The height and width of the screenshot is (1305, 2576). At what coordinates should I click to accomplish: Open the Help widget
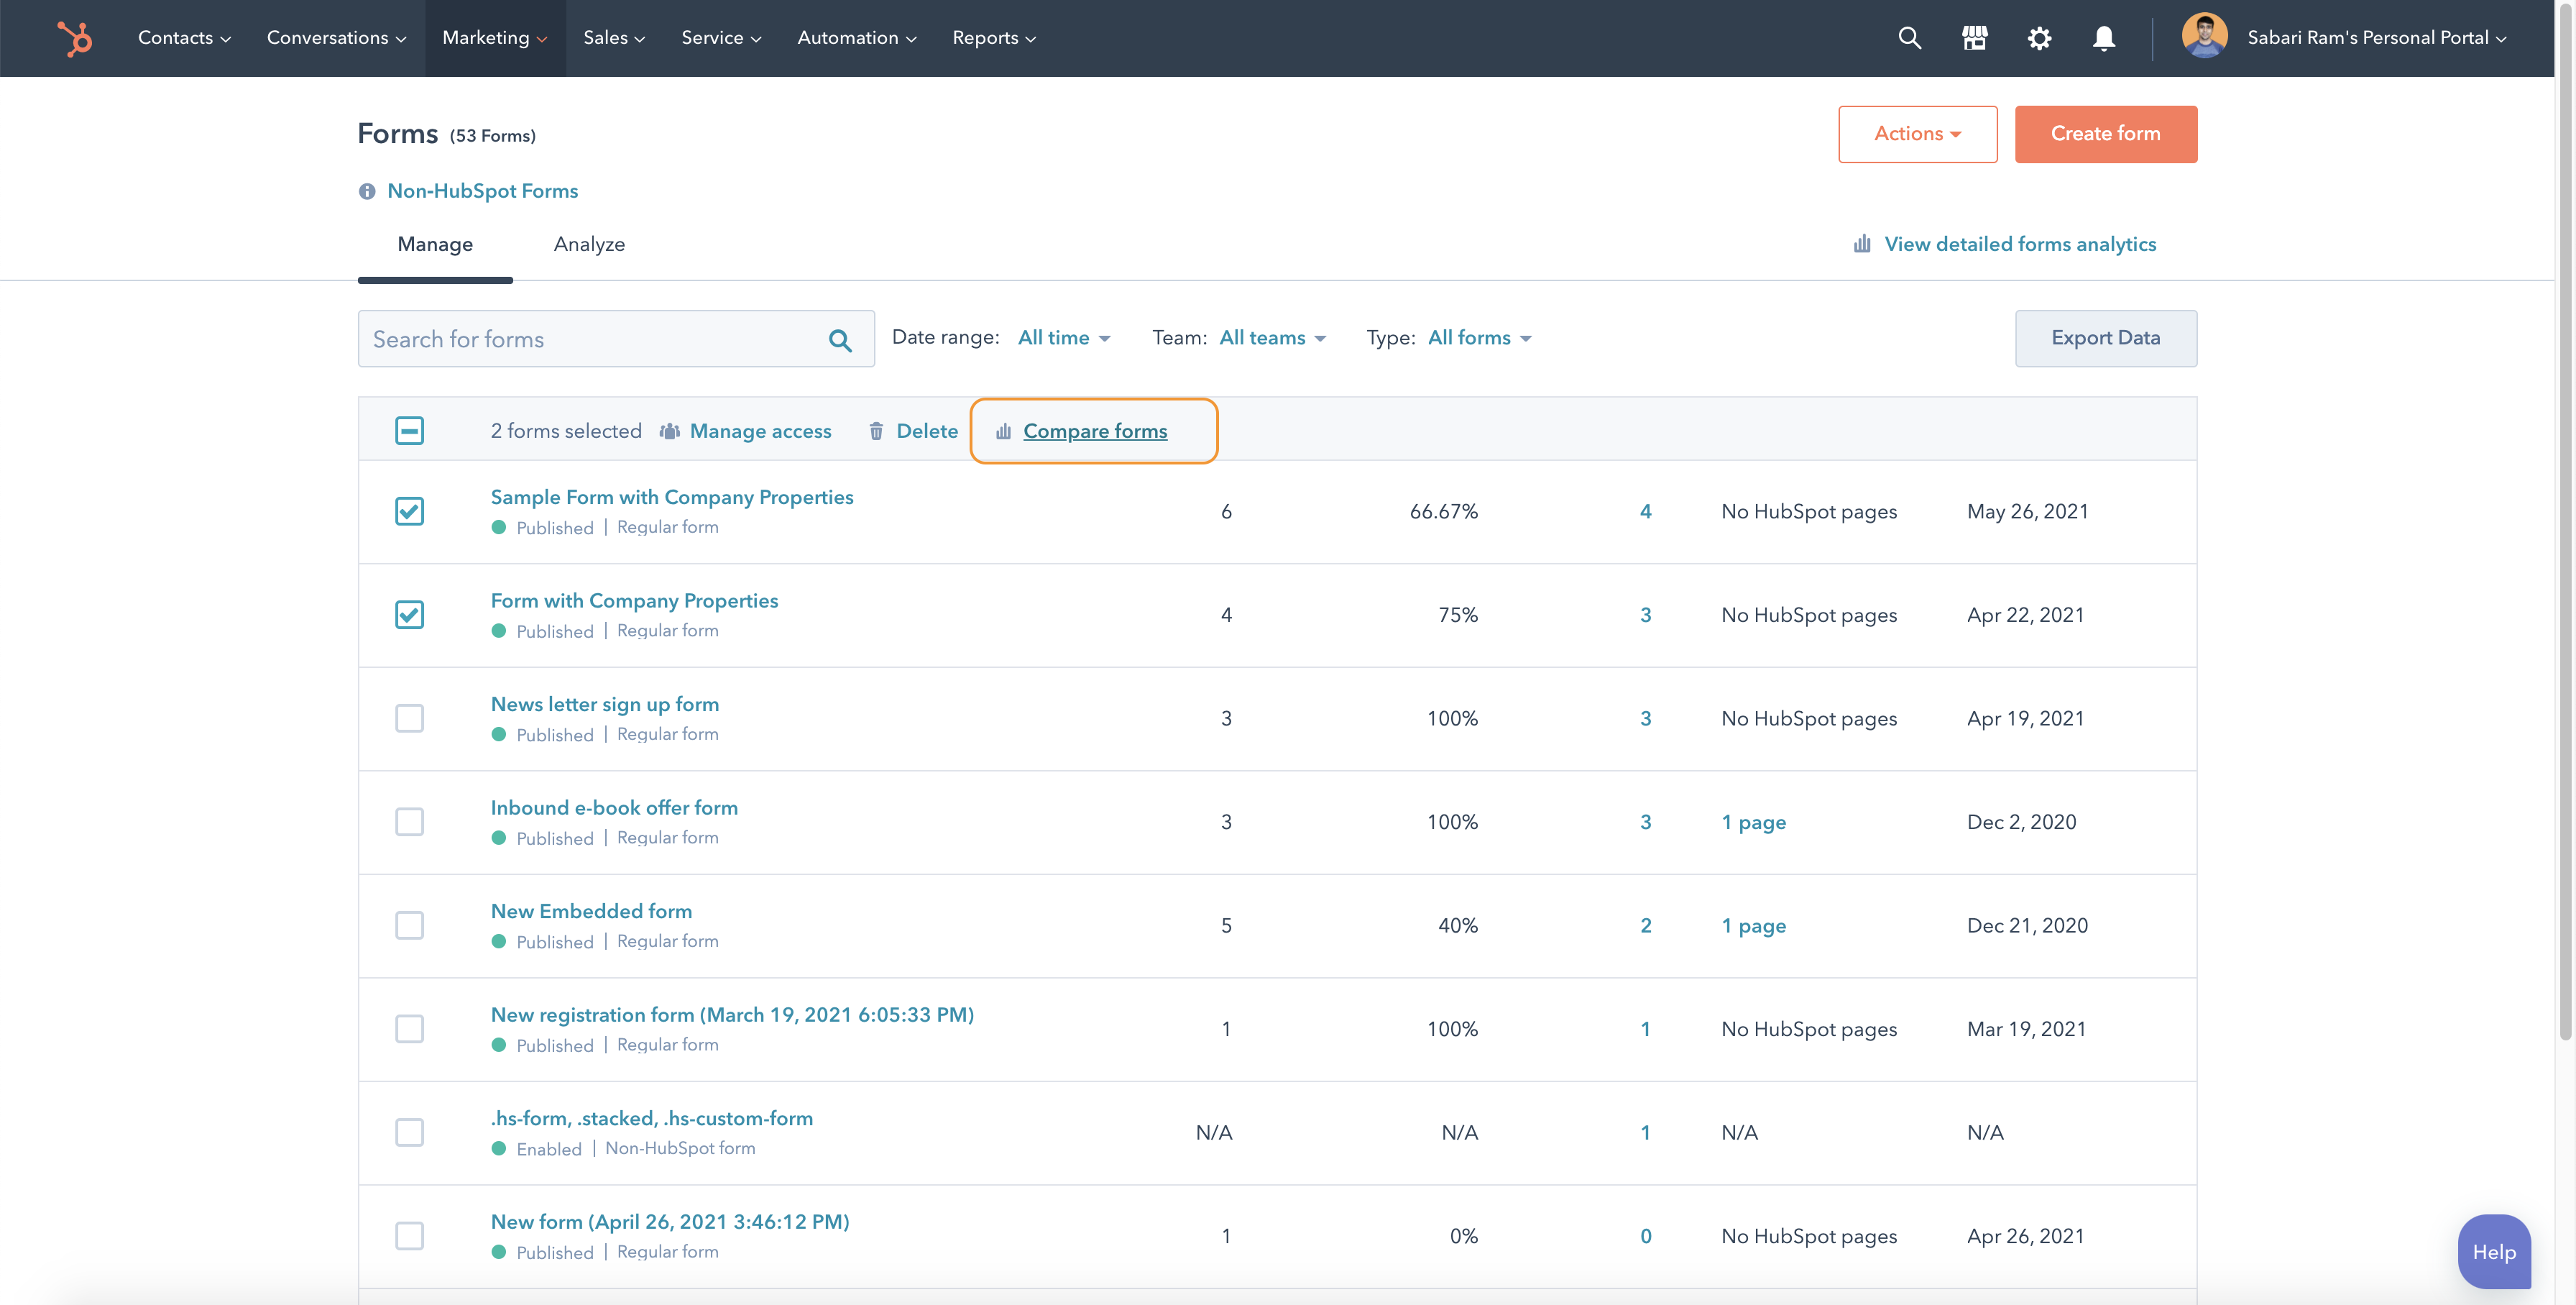(2494, 1251)
